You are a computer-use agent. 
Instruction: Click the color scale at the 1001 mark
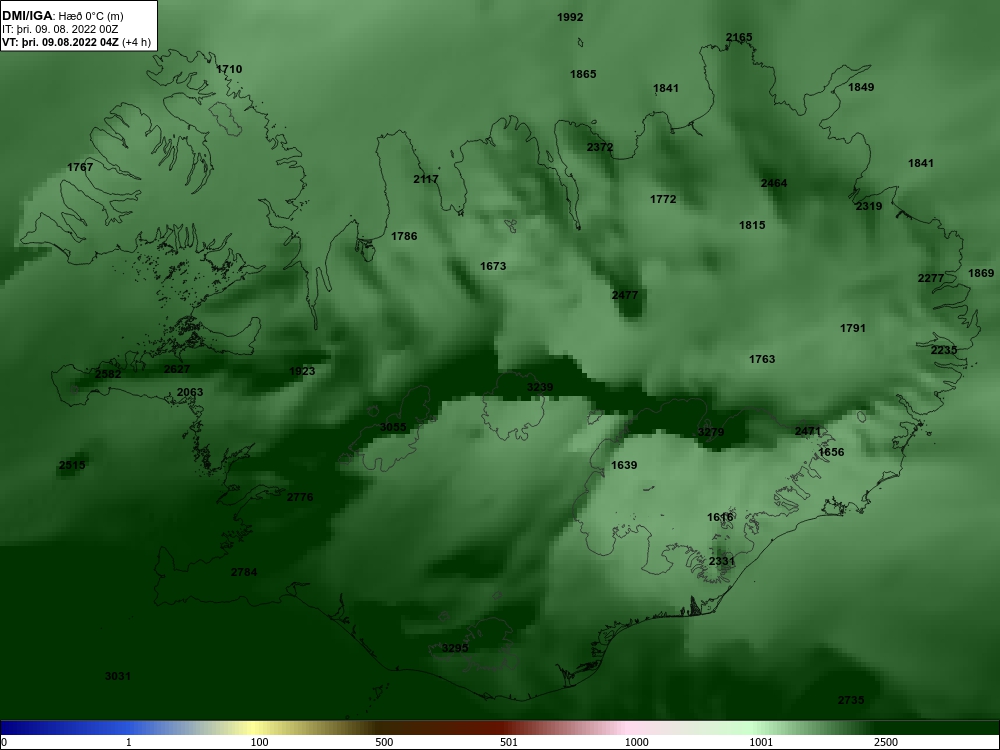[761, 742]
